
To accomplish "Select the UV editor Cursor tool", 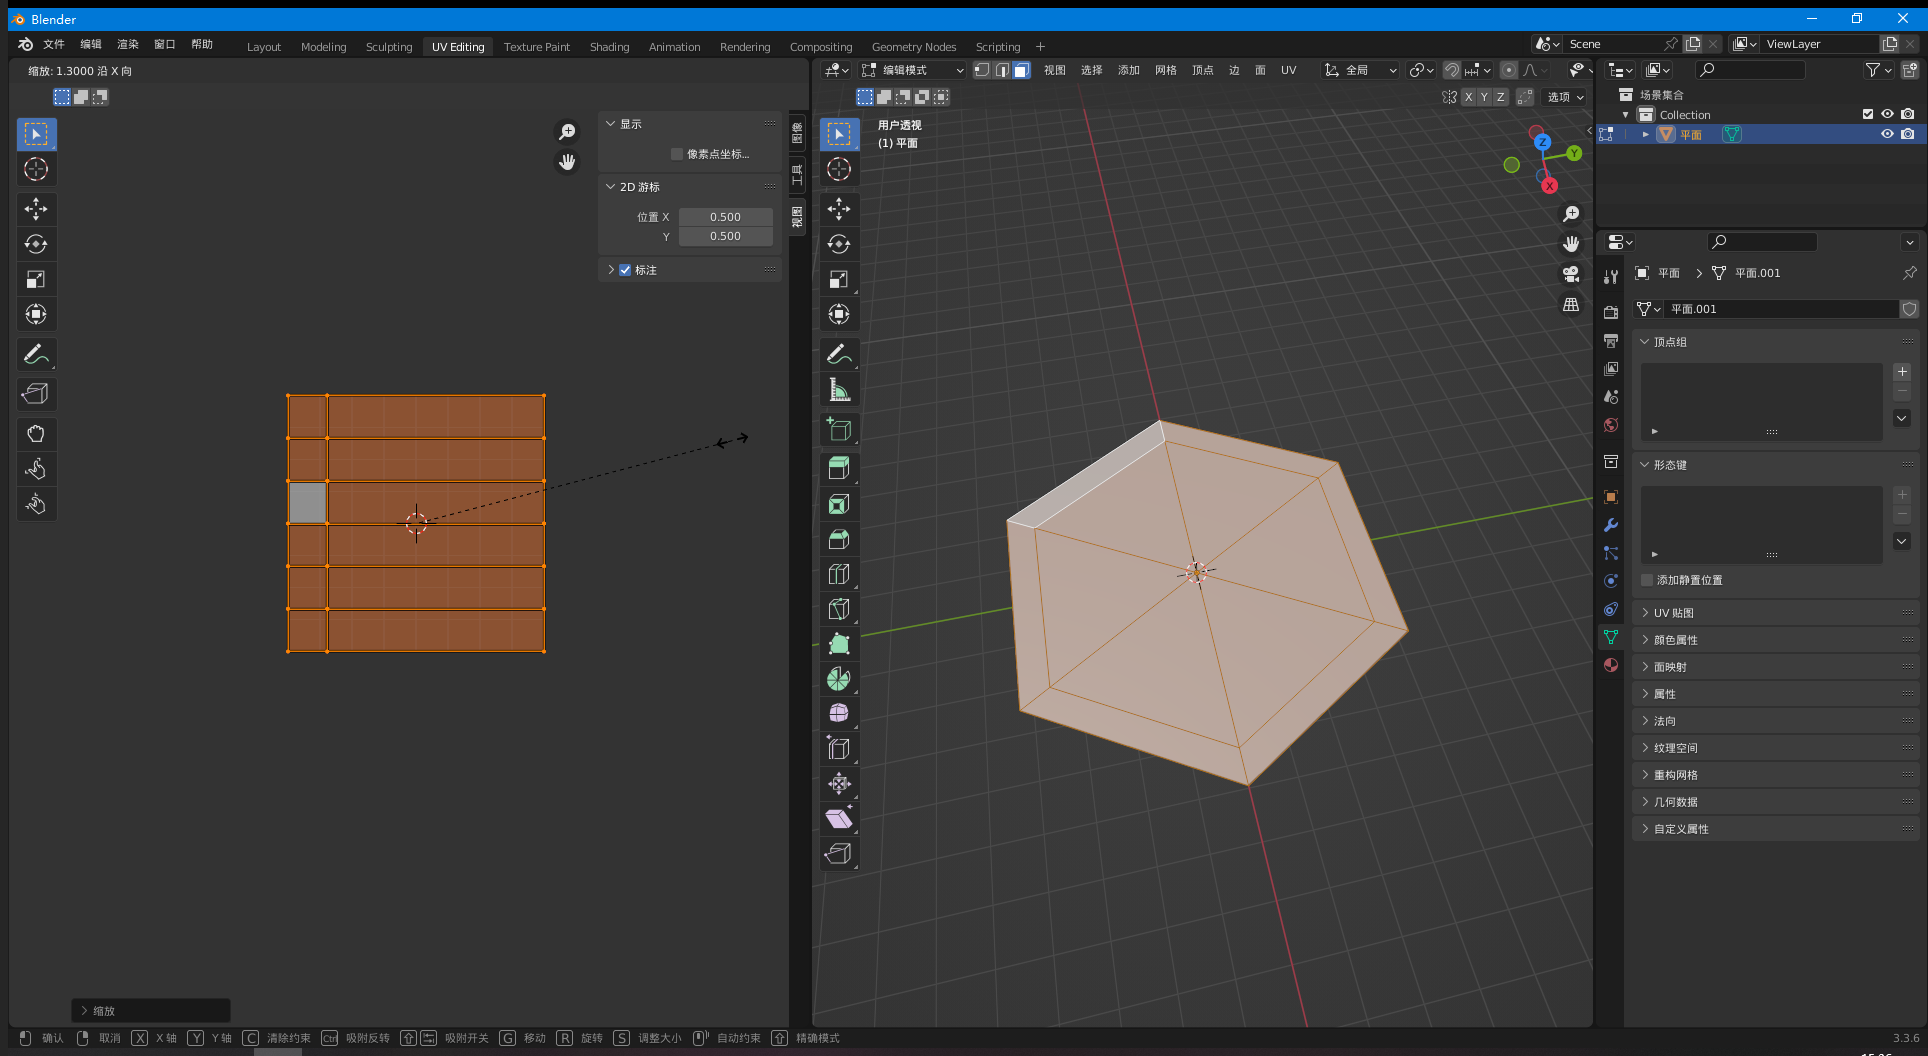I will pos(36,169).
